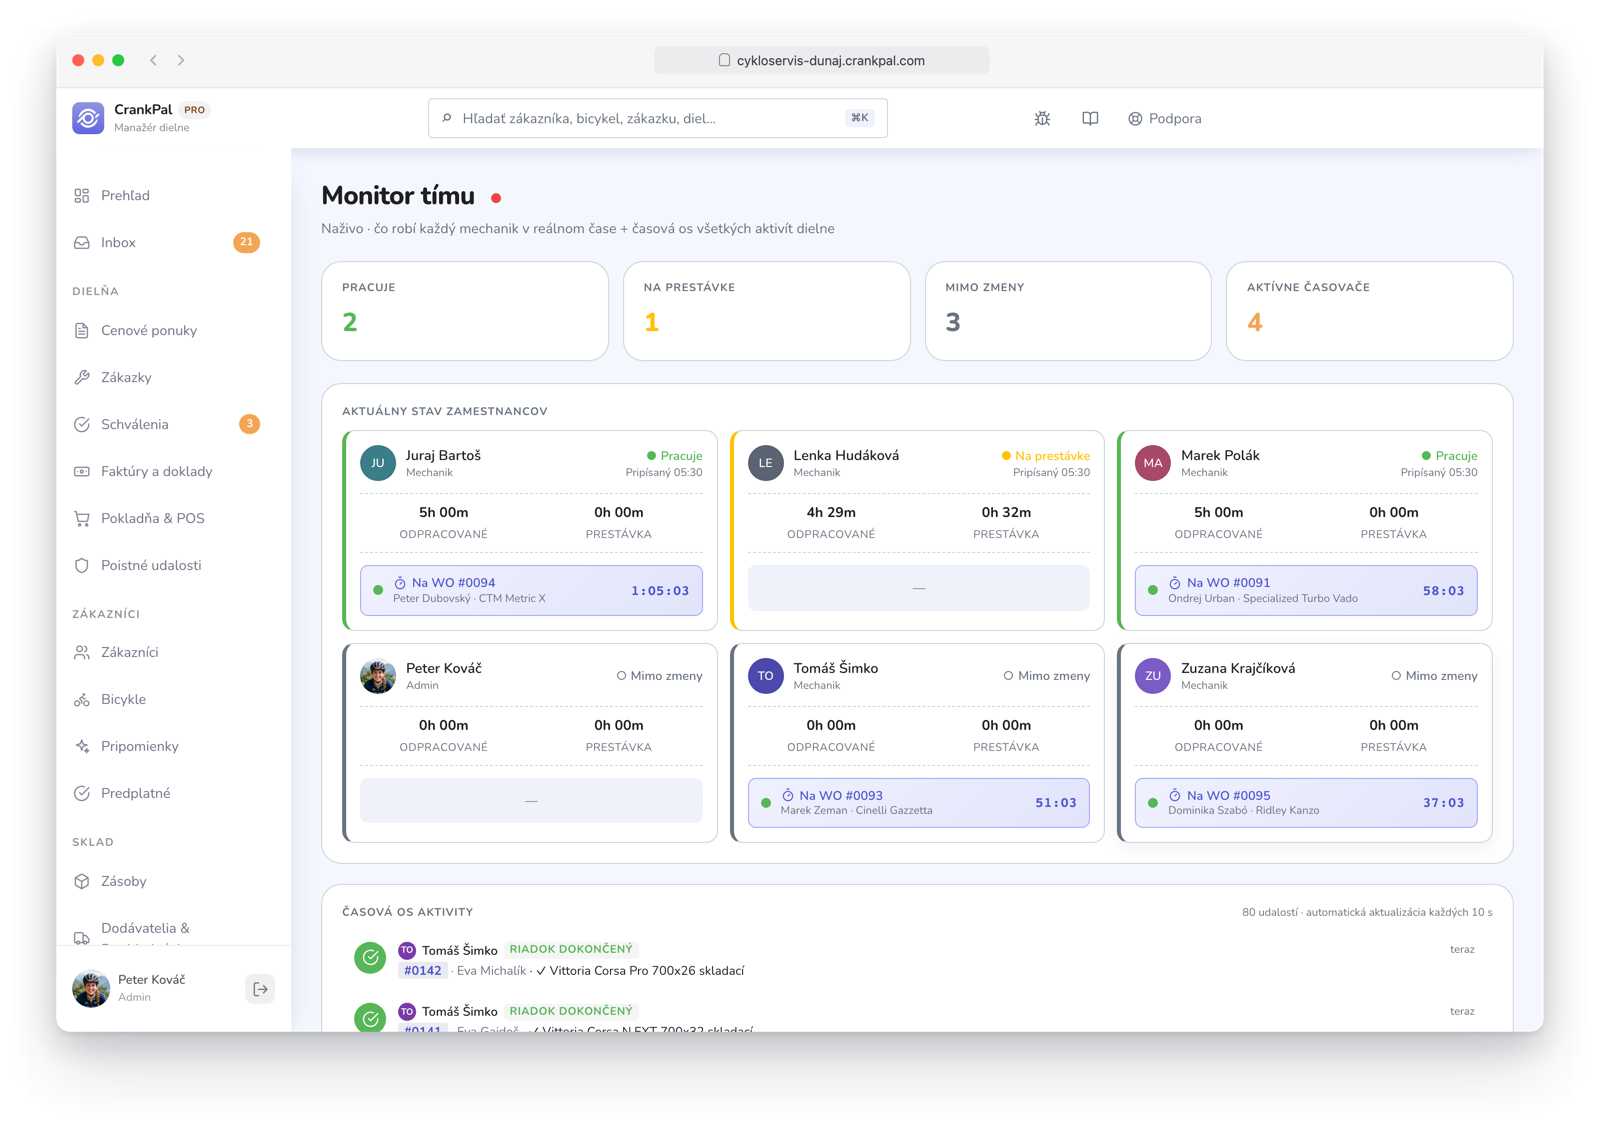Click the browser back arrow
The width and height of the screenshot is (1600, 1131).
pos(154,60)
